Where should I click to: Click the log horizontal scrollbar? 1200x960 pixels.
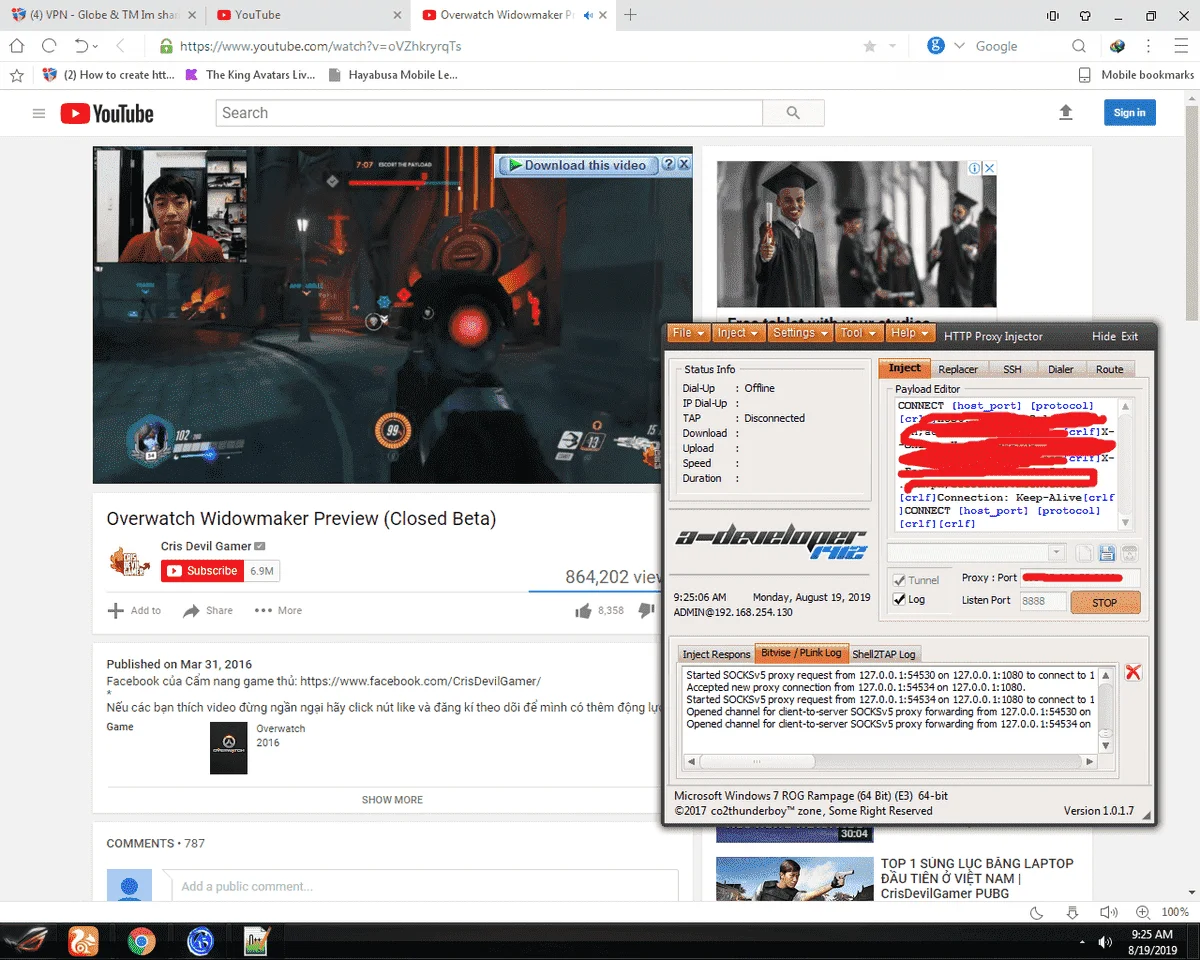890,763
